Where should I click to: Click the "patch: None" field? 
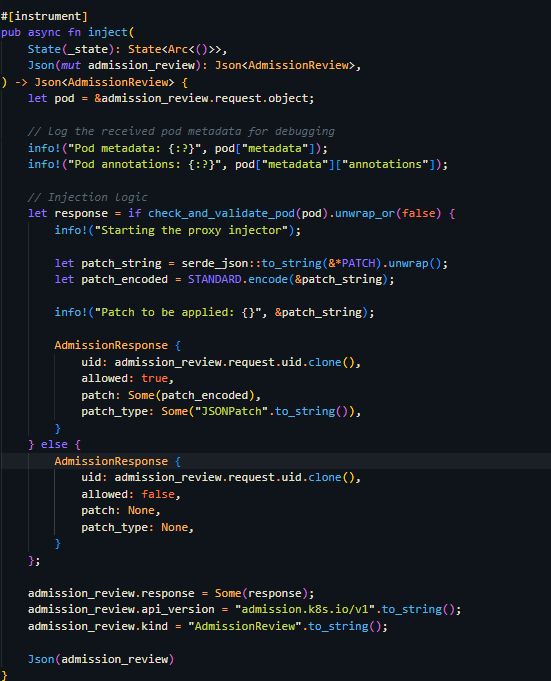(x=118, y=511)
